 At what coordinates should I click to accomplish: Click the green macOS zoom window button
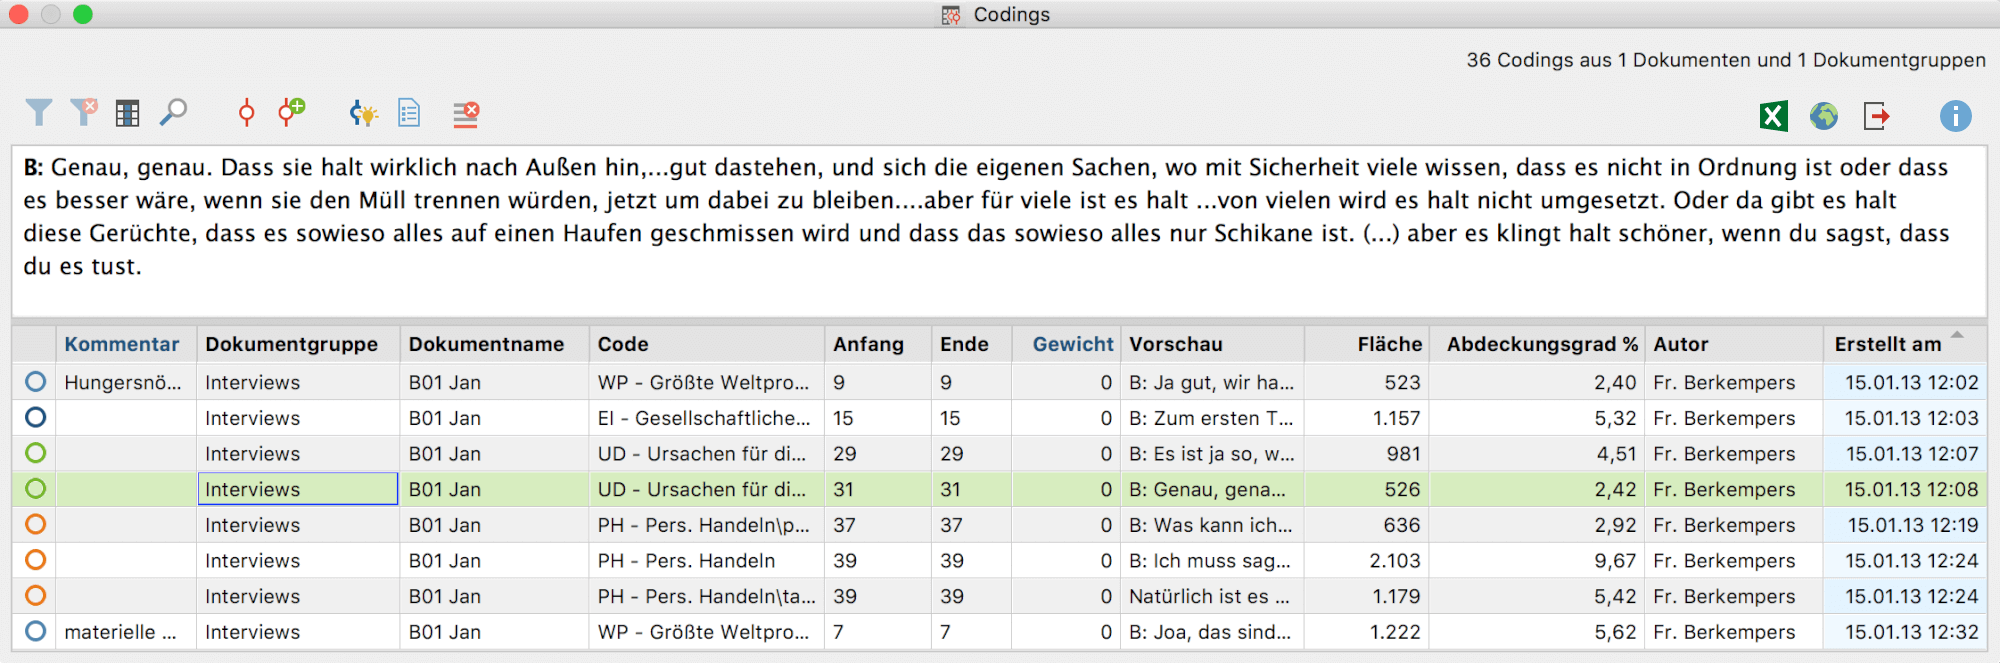tap(83, 14)
